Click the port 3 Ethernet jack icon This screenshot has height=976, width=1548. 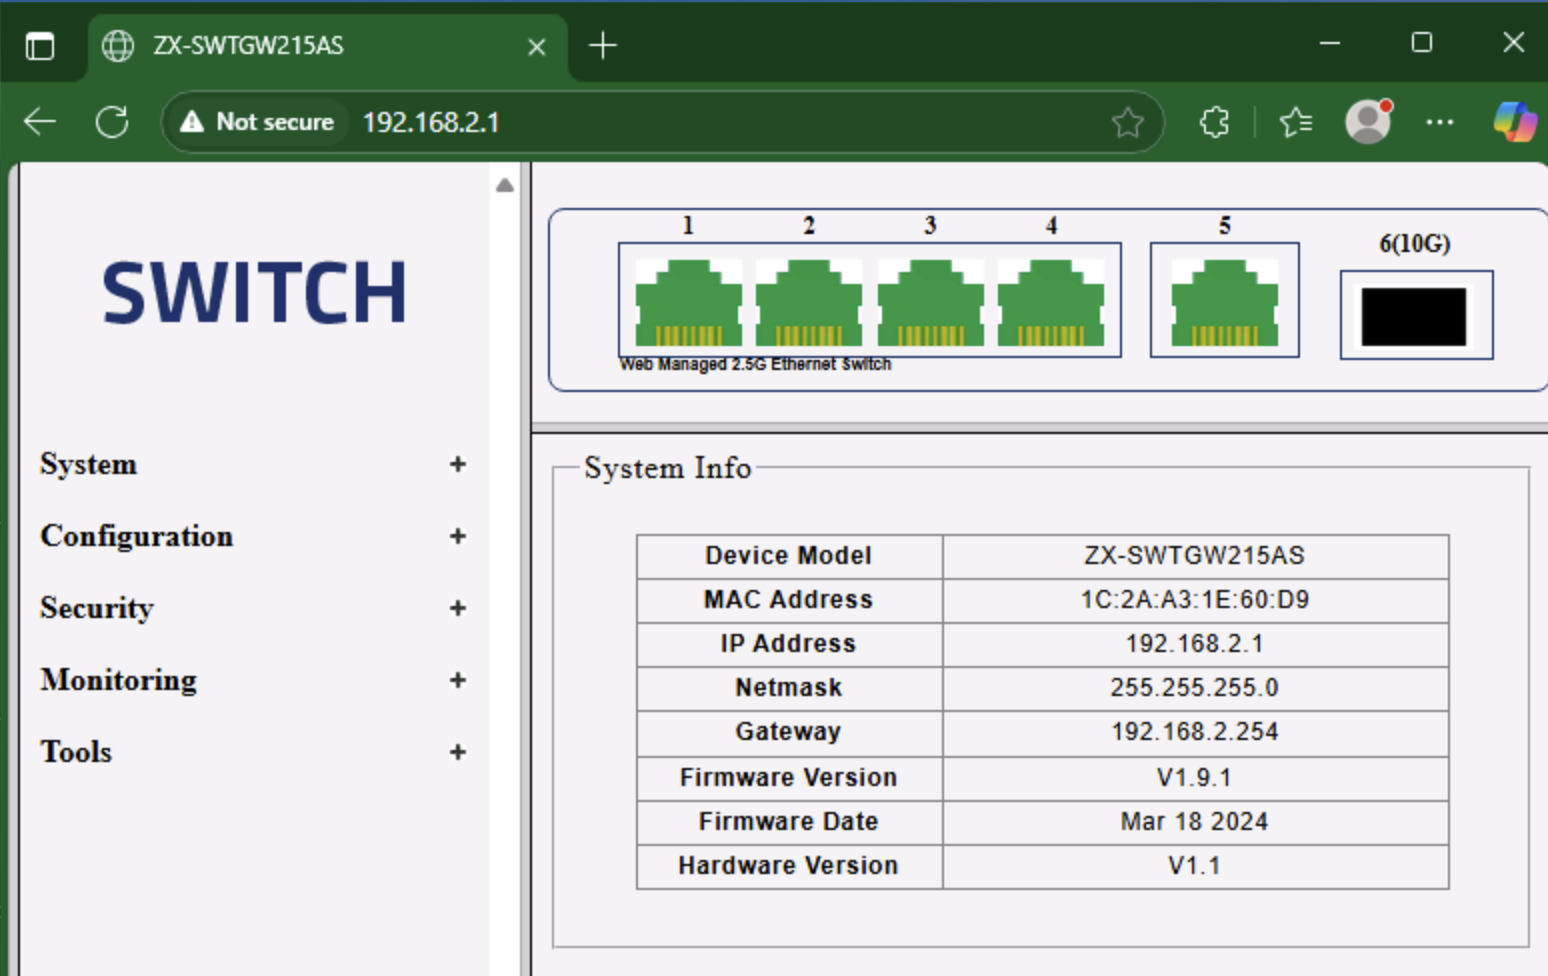tap(930, 302)
